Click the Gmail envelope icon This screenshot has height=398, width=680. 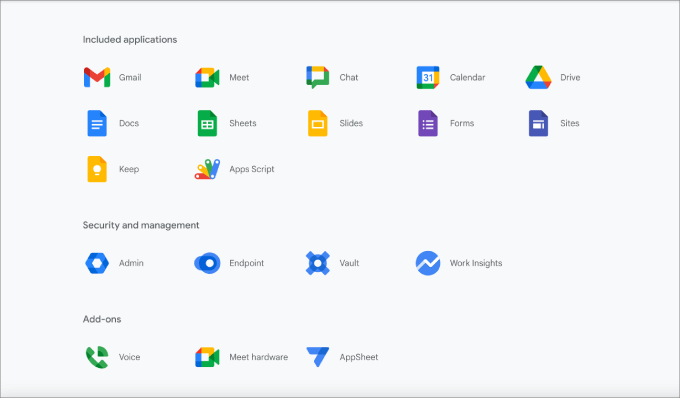tap(97, 78)
